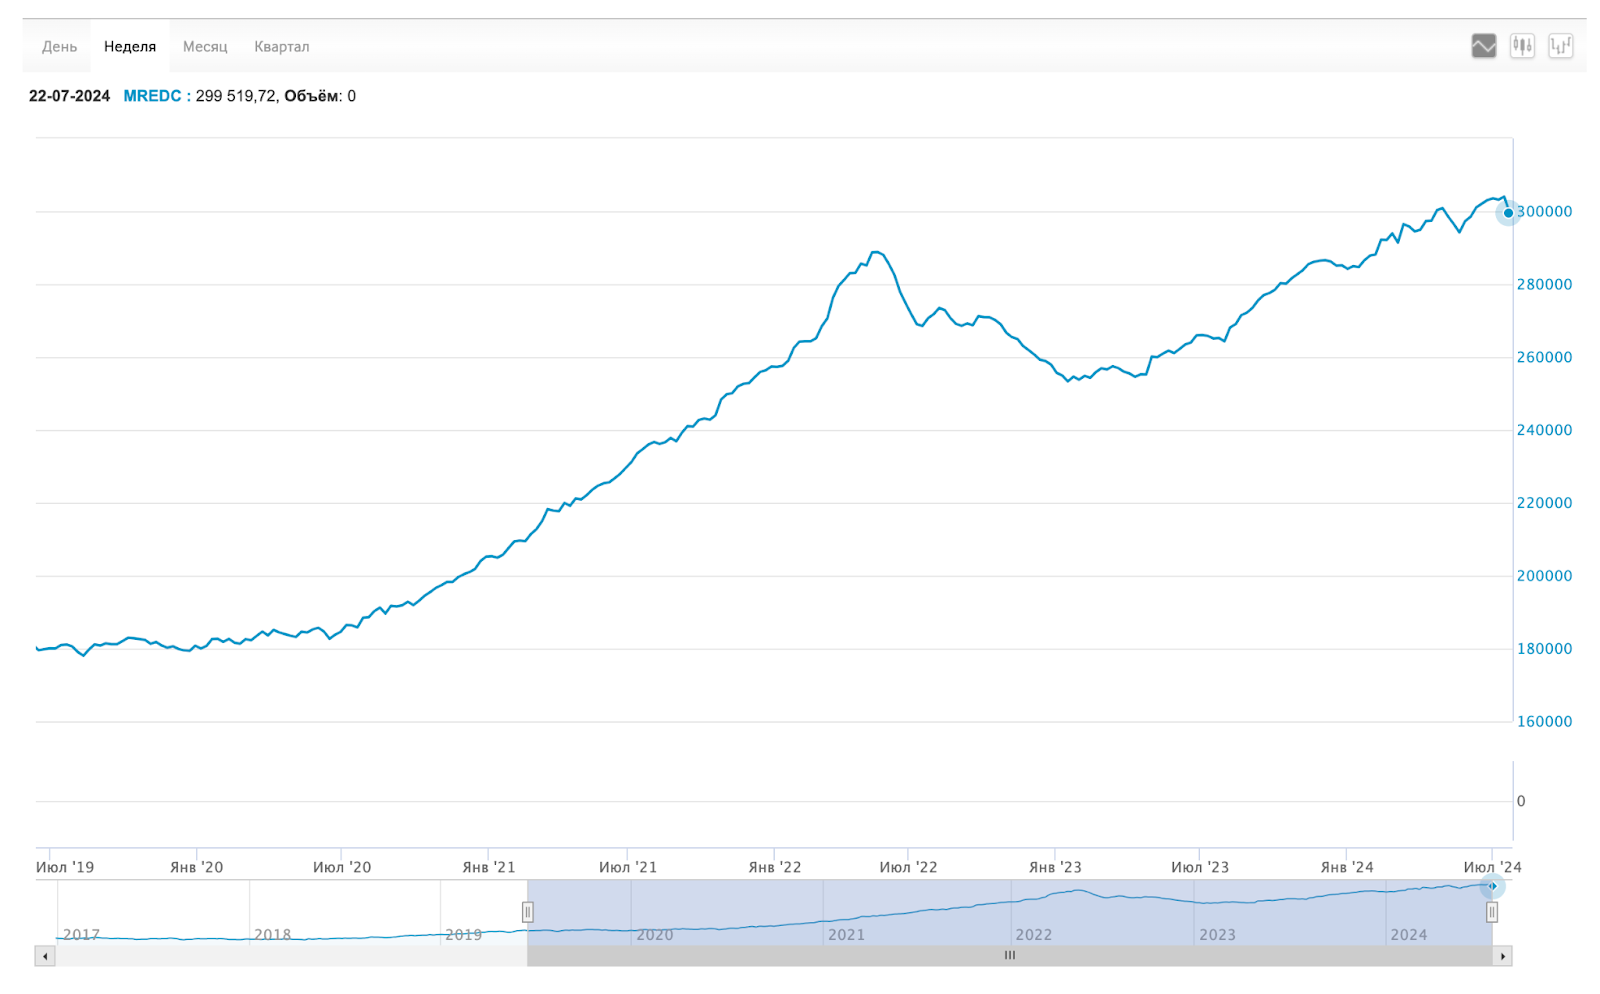Switch chart to candlestick view icon
Image resolution: width=1600 pixels, height=994 pixels.
pos(1522,46)
